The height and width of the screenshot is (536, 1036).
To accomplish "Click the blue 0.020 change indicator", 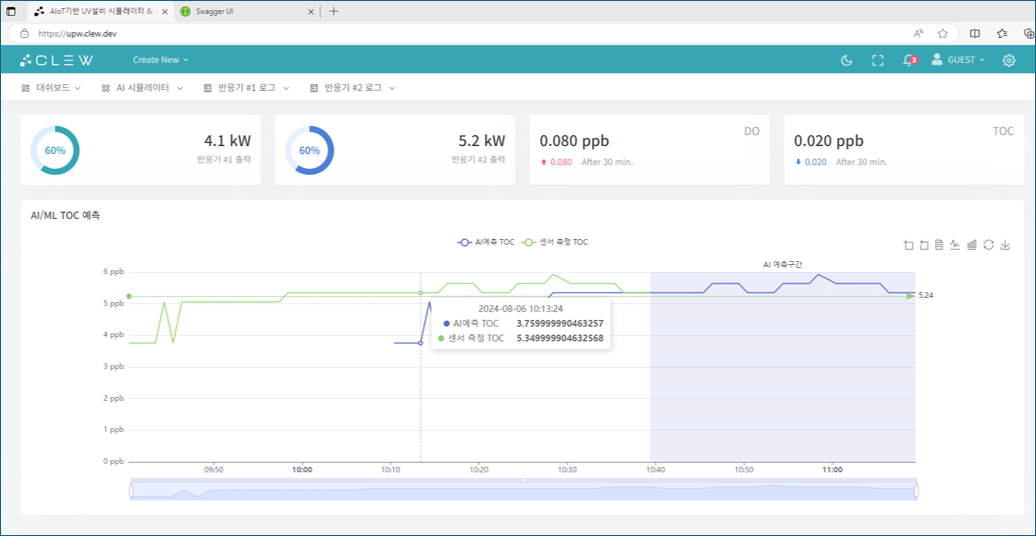I will [x=810, y=162].
